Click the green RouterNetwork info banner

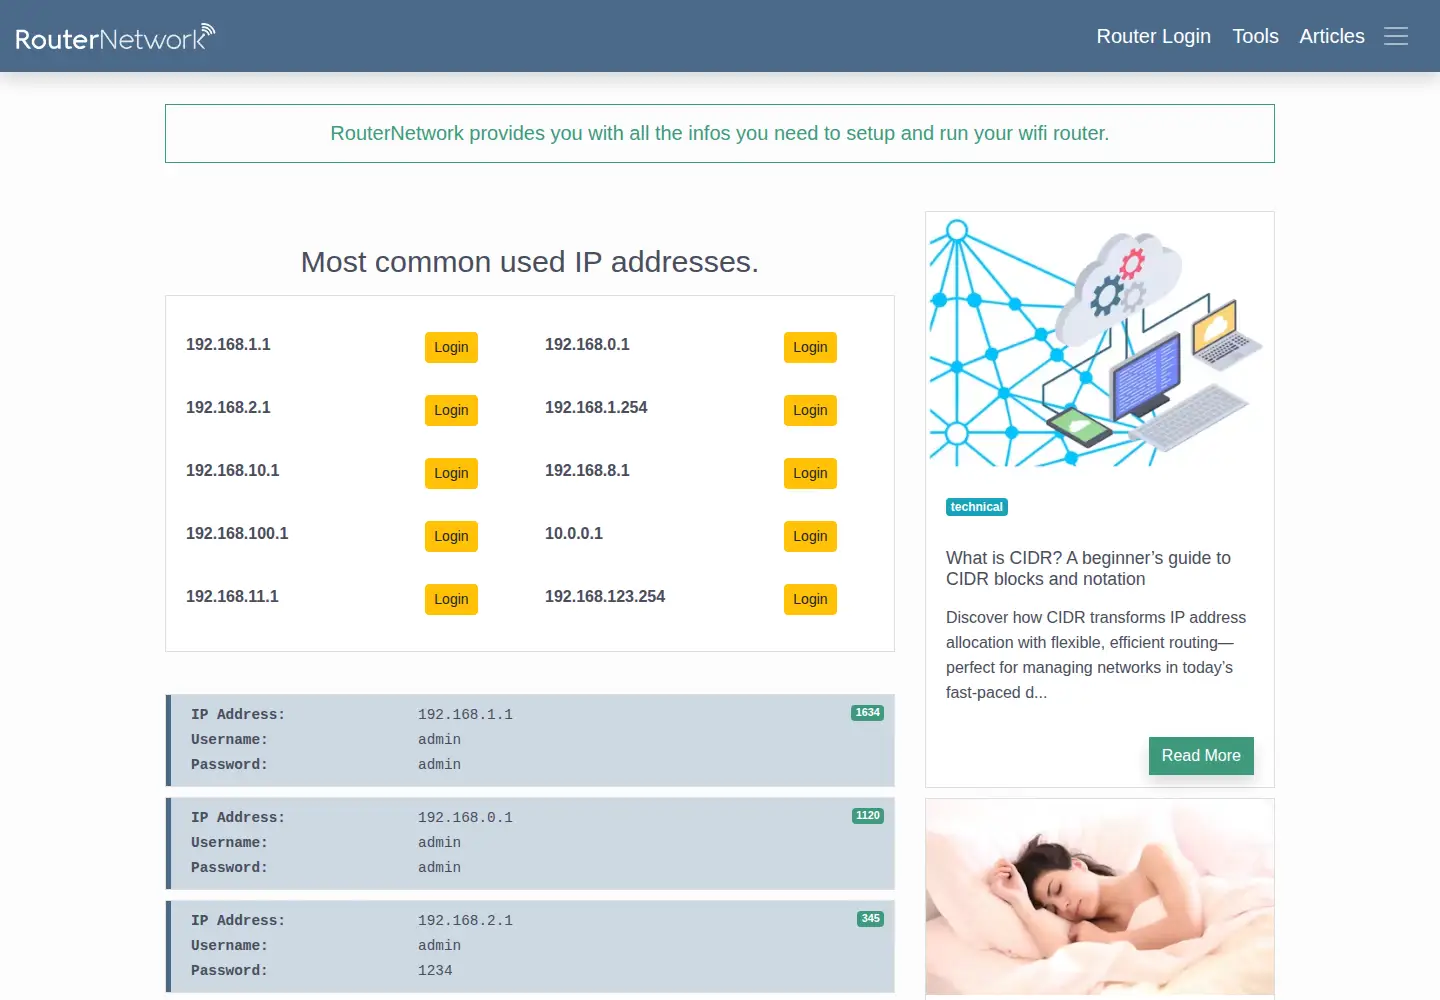(x=720, y=133)
